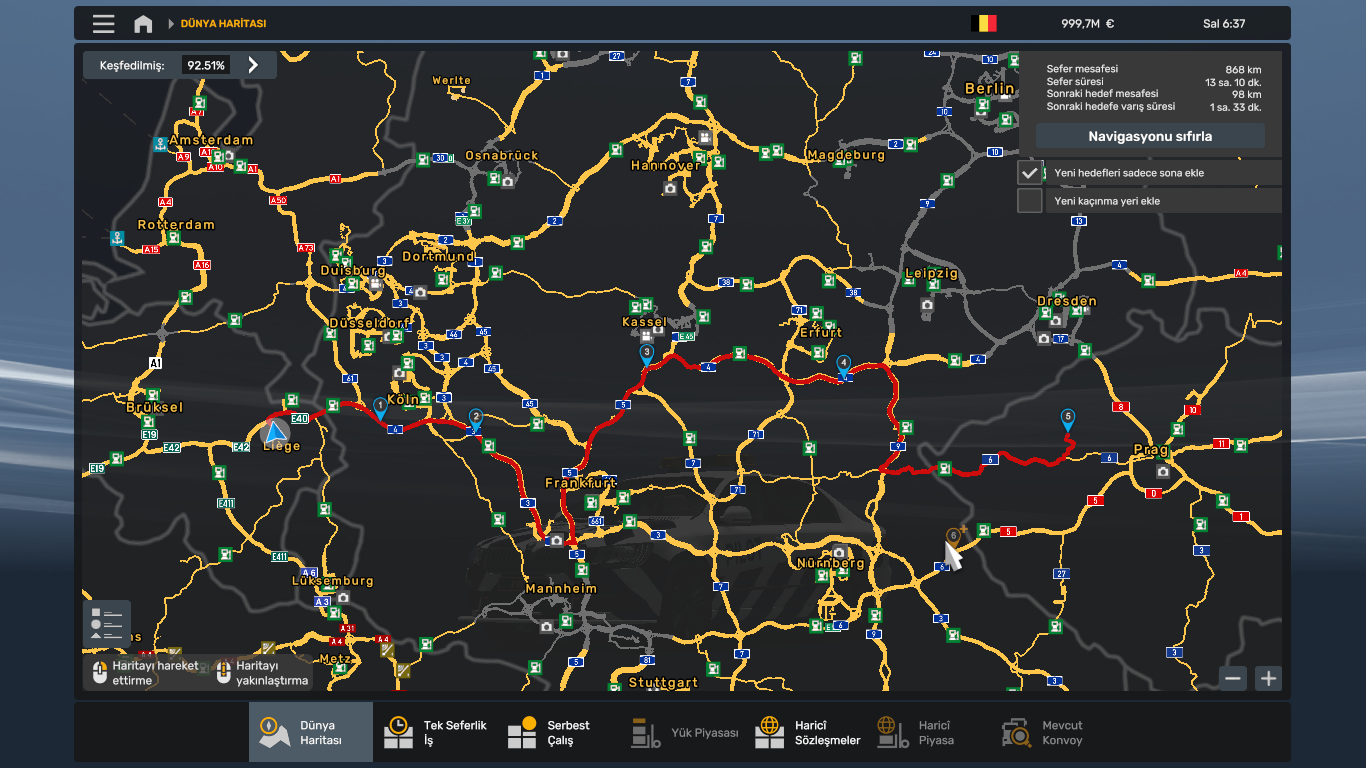Viewport: 1366px width, 768px height.
Task: Click waypoint marker 2 east of Köln
Action: click(476, 419)
